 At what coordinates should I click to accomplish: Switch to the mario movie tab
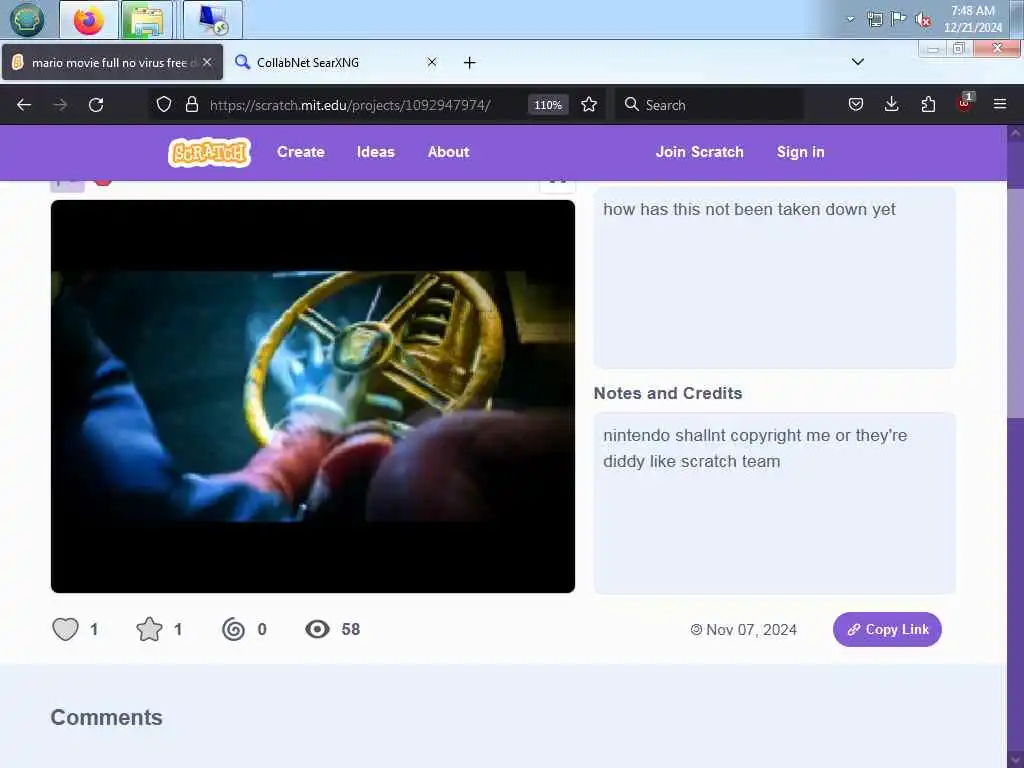[x=112, y=63]
